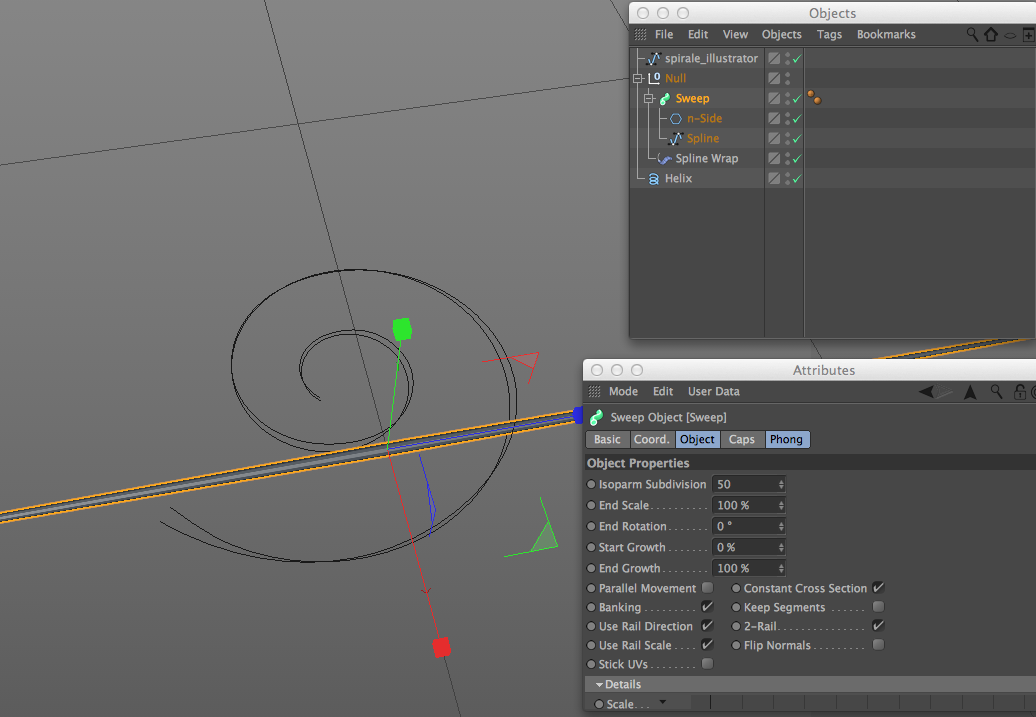1036x717 pixels.
Task: Click the search magnifier in Objects panel
Action: point(972,34)
